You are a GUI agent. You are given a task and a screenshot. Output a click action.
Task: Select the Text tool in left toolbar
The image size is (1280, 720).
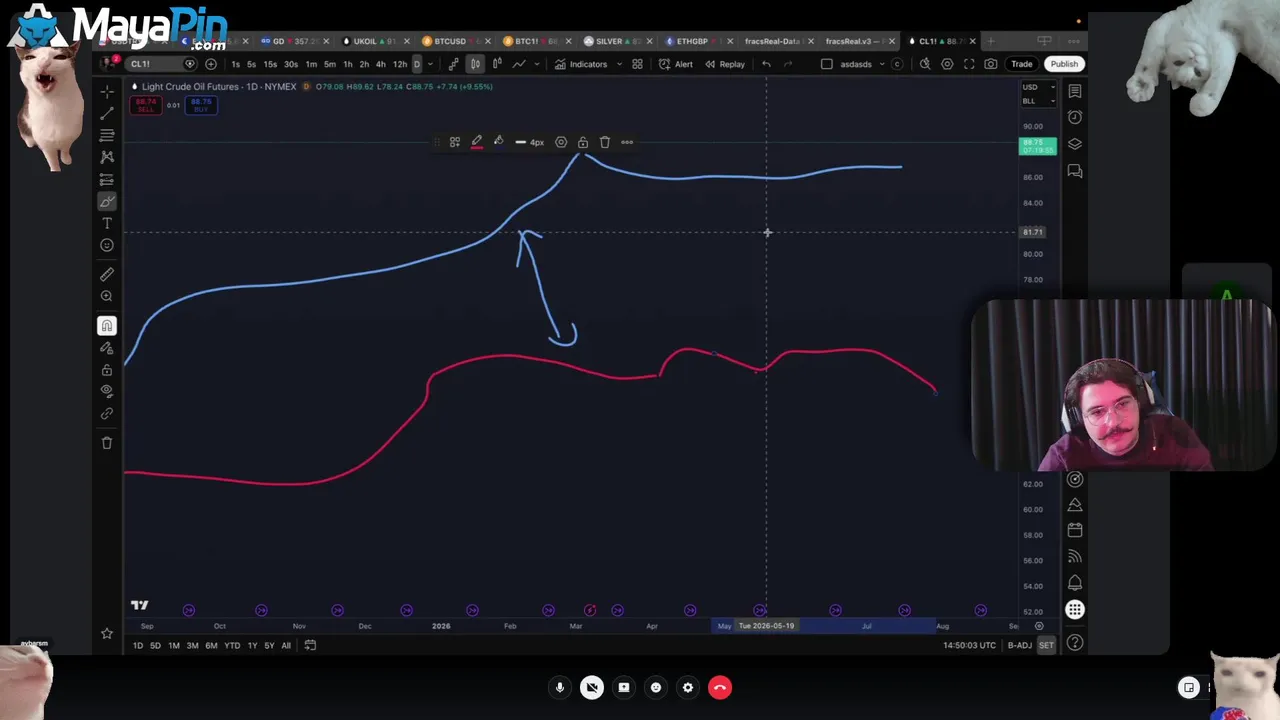click(x=107, y=223)
